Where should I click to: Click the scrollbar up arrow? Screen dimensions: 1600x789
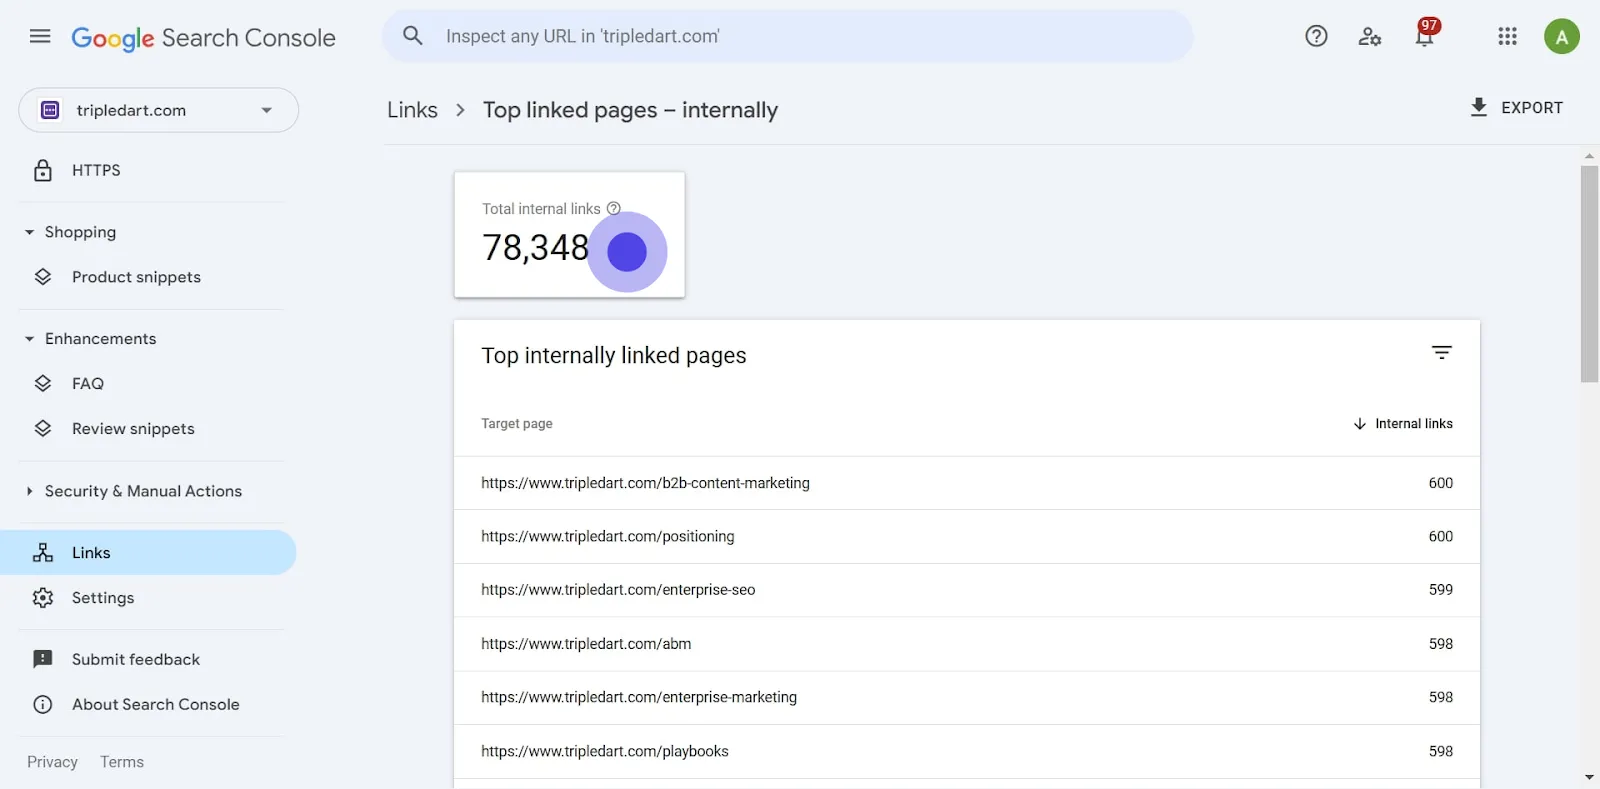point(1589,156)
